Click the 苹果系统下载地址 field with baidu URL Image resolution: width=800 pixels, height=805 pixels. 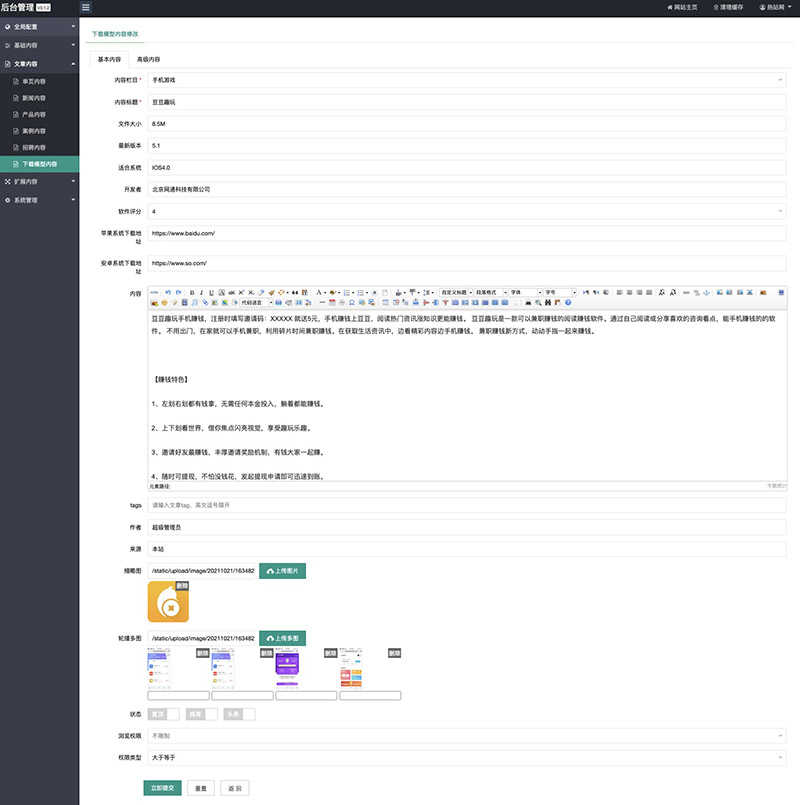click(x=467, y=233)
